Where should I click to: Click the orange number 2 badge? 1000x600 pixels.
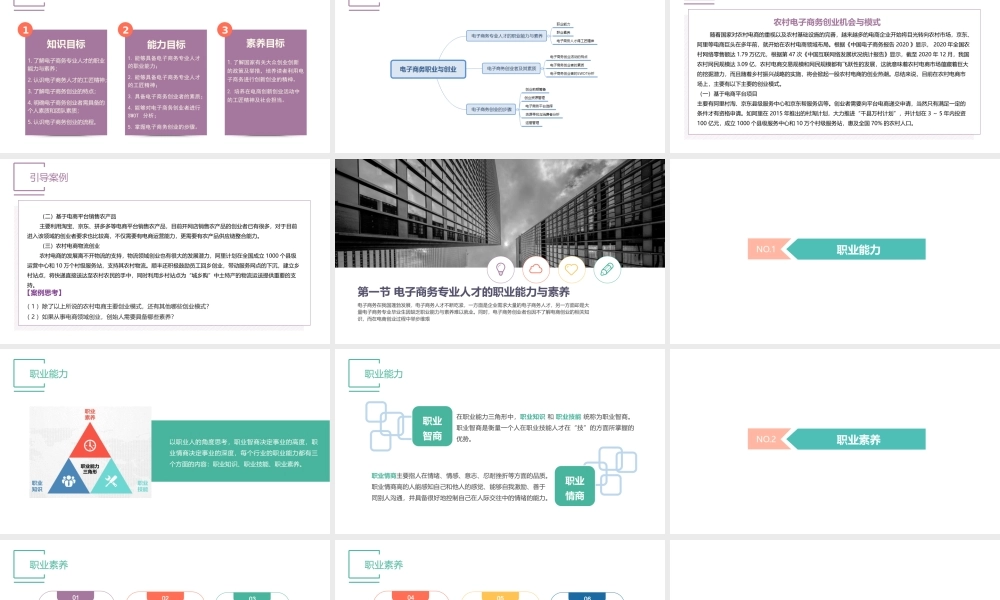click(x=126, y=30)
